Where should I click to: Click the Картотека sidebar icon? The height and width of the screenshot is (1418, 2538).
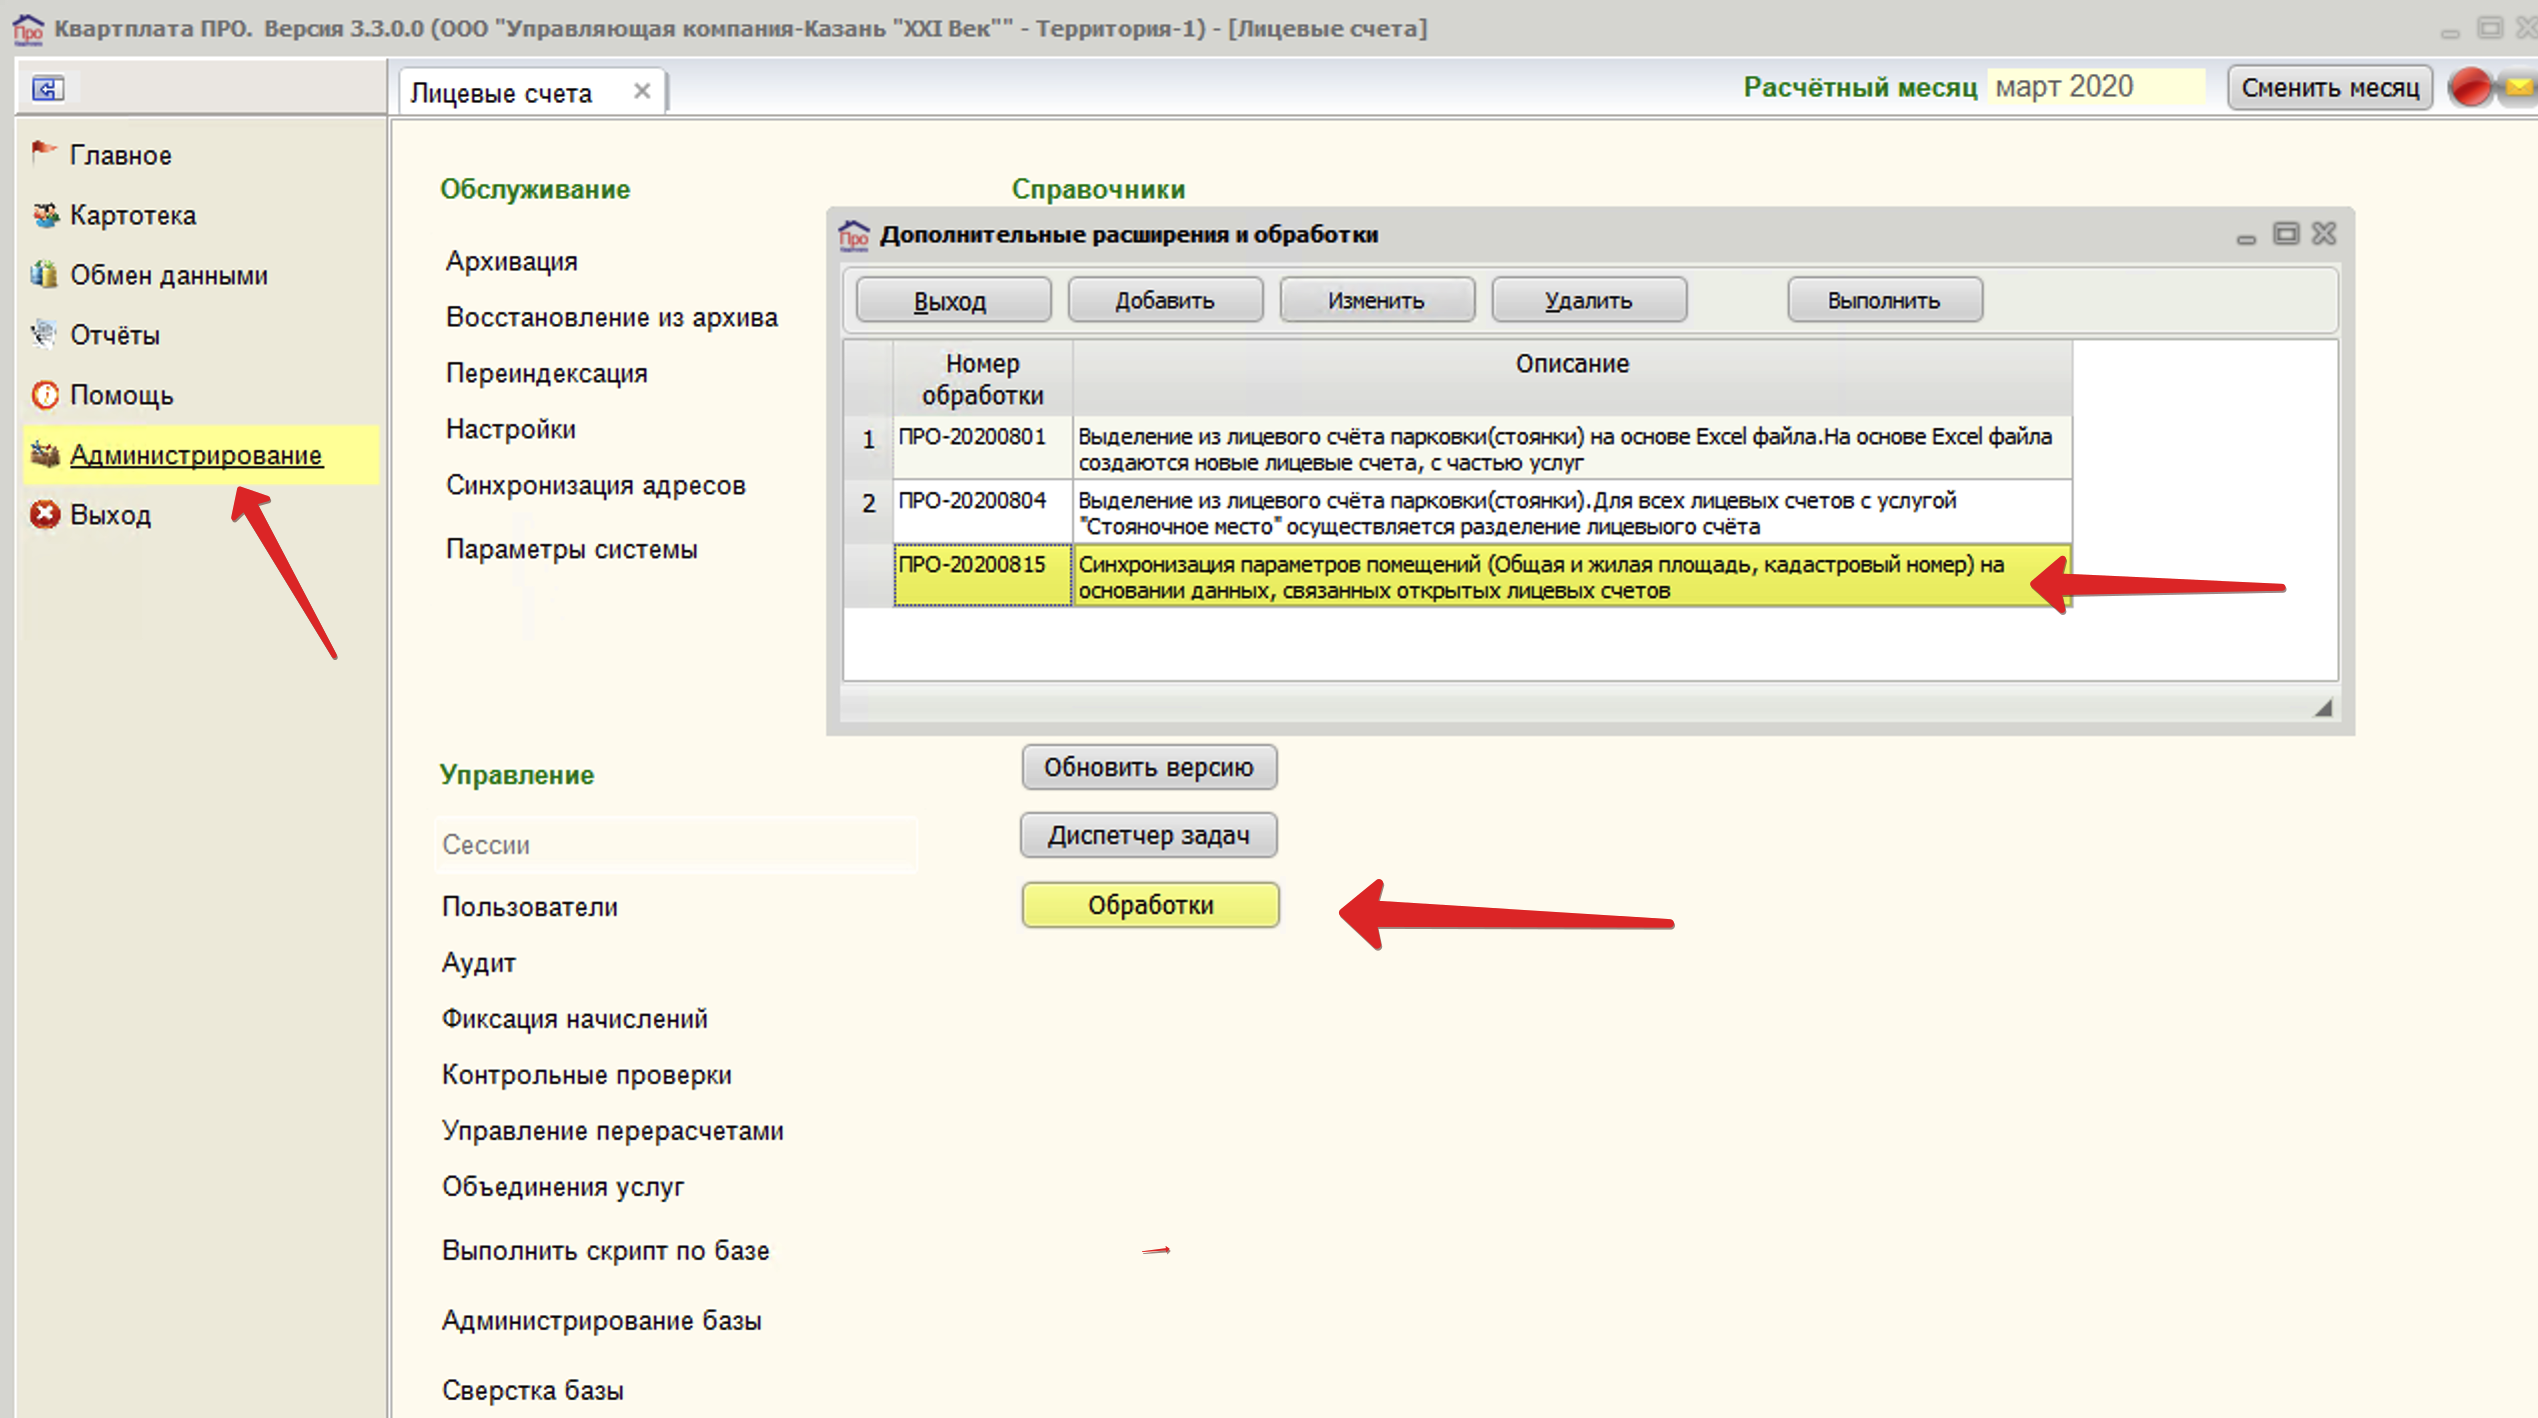pos(45,215)
